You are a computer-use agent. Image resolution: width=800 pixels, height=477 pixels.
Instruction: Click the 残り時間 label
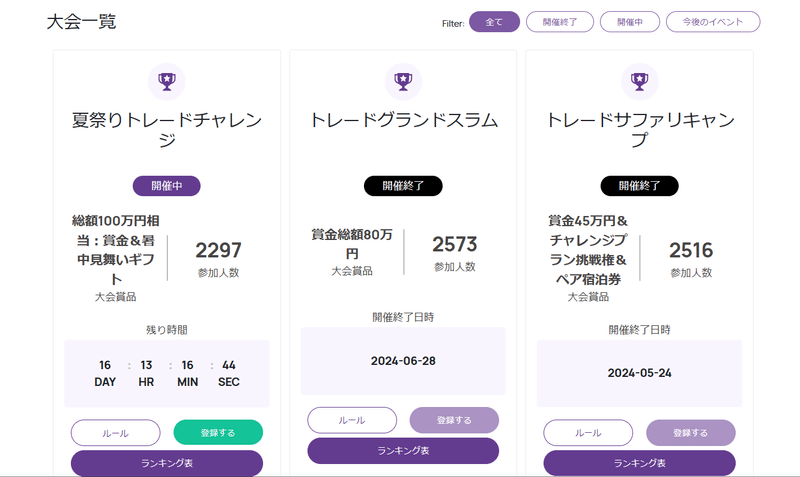click(167, 330)
